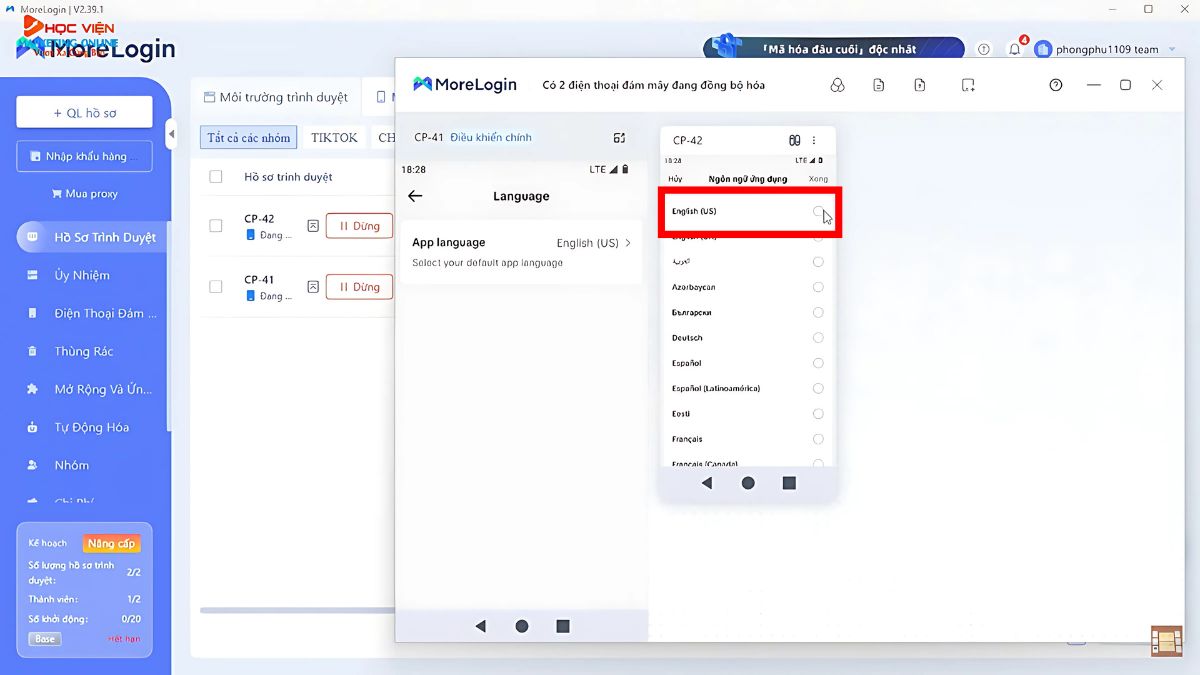1200x675 pixels.
Task: Click the phone icon under CP-41 profile
Action: [251, 296]
